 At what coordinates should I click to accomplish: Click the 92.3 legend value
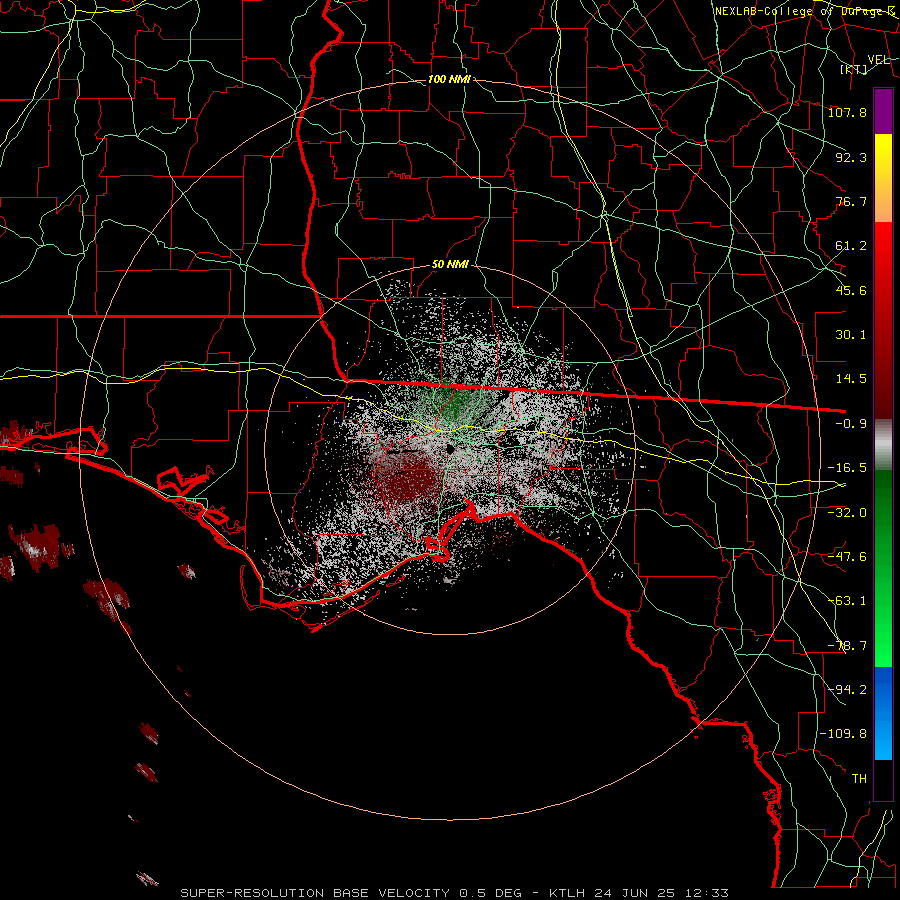tap(851, 157)
